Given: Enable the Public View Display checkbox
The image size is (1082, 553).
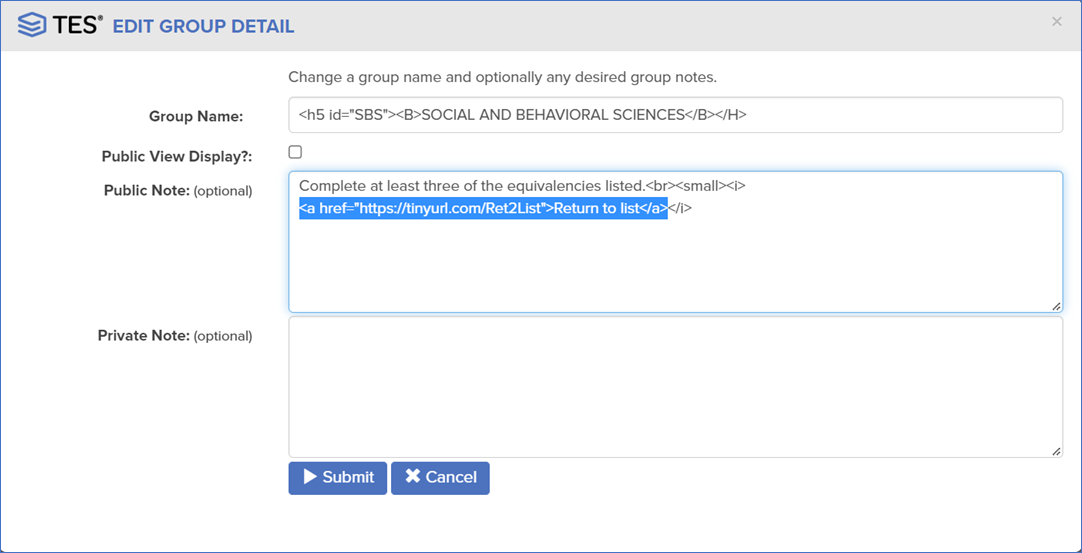Looking at the screenshot, I should 295,152.
